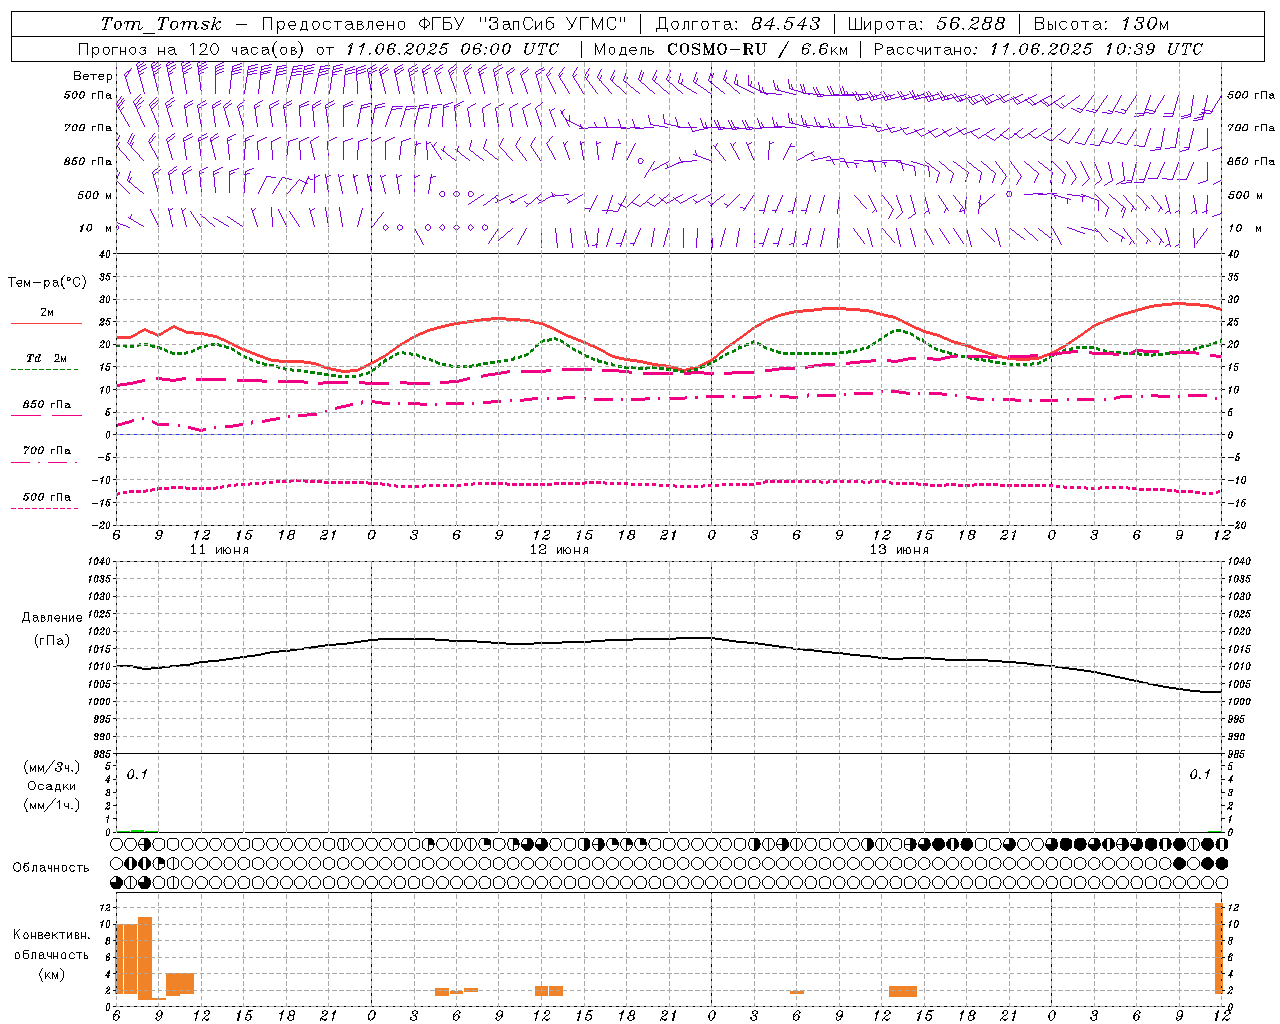This screenshot has width=1280, height=1024.
Task: Click the tallest orange convective bar near 9h
Action: 145,957
